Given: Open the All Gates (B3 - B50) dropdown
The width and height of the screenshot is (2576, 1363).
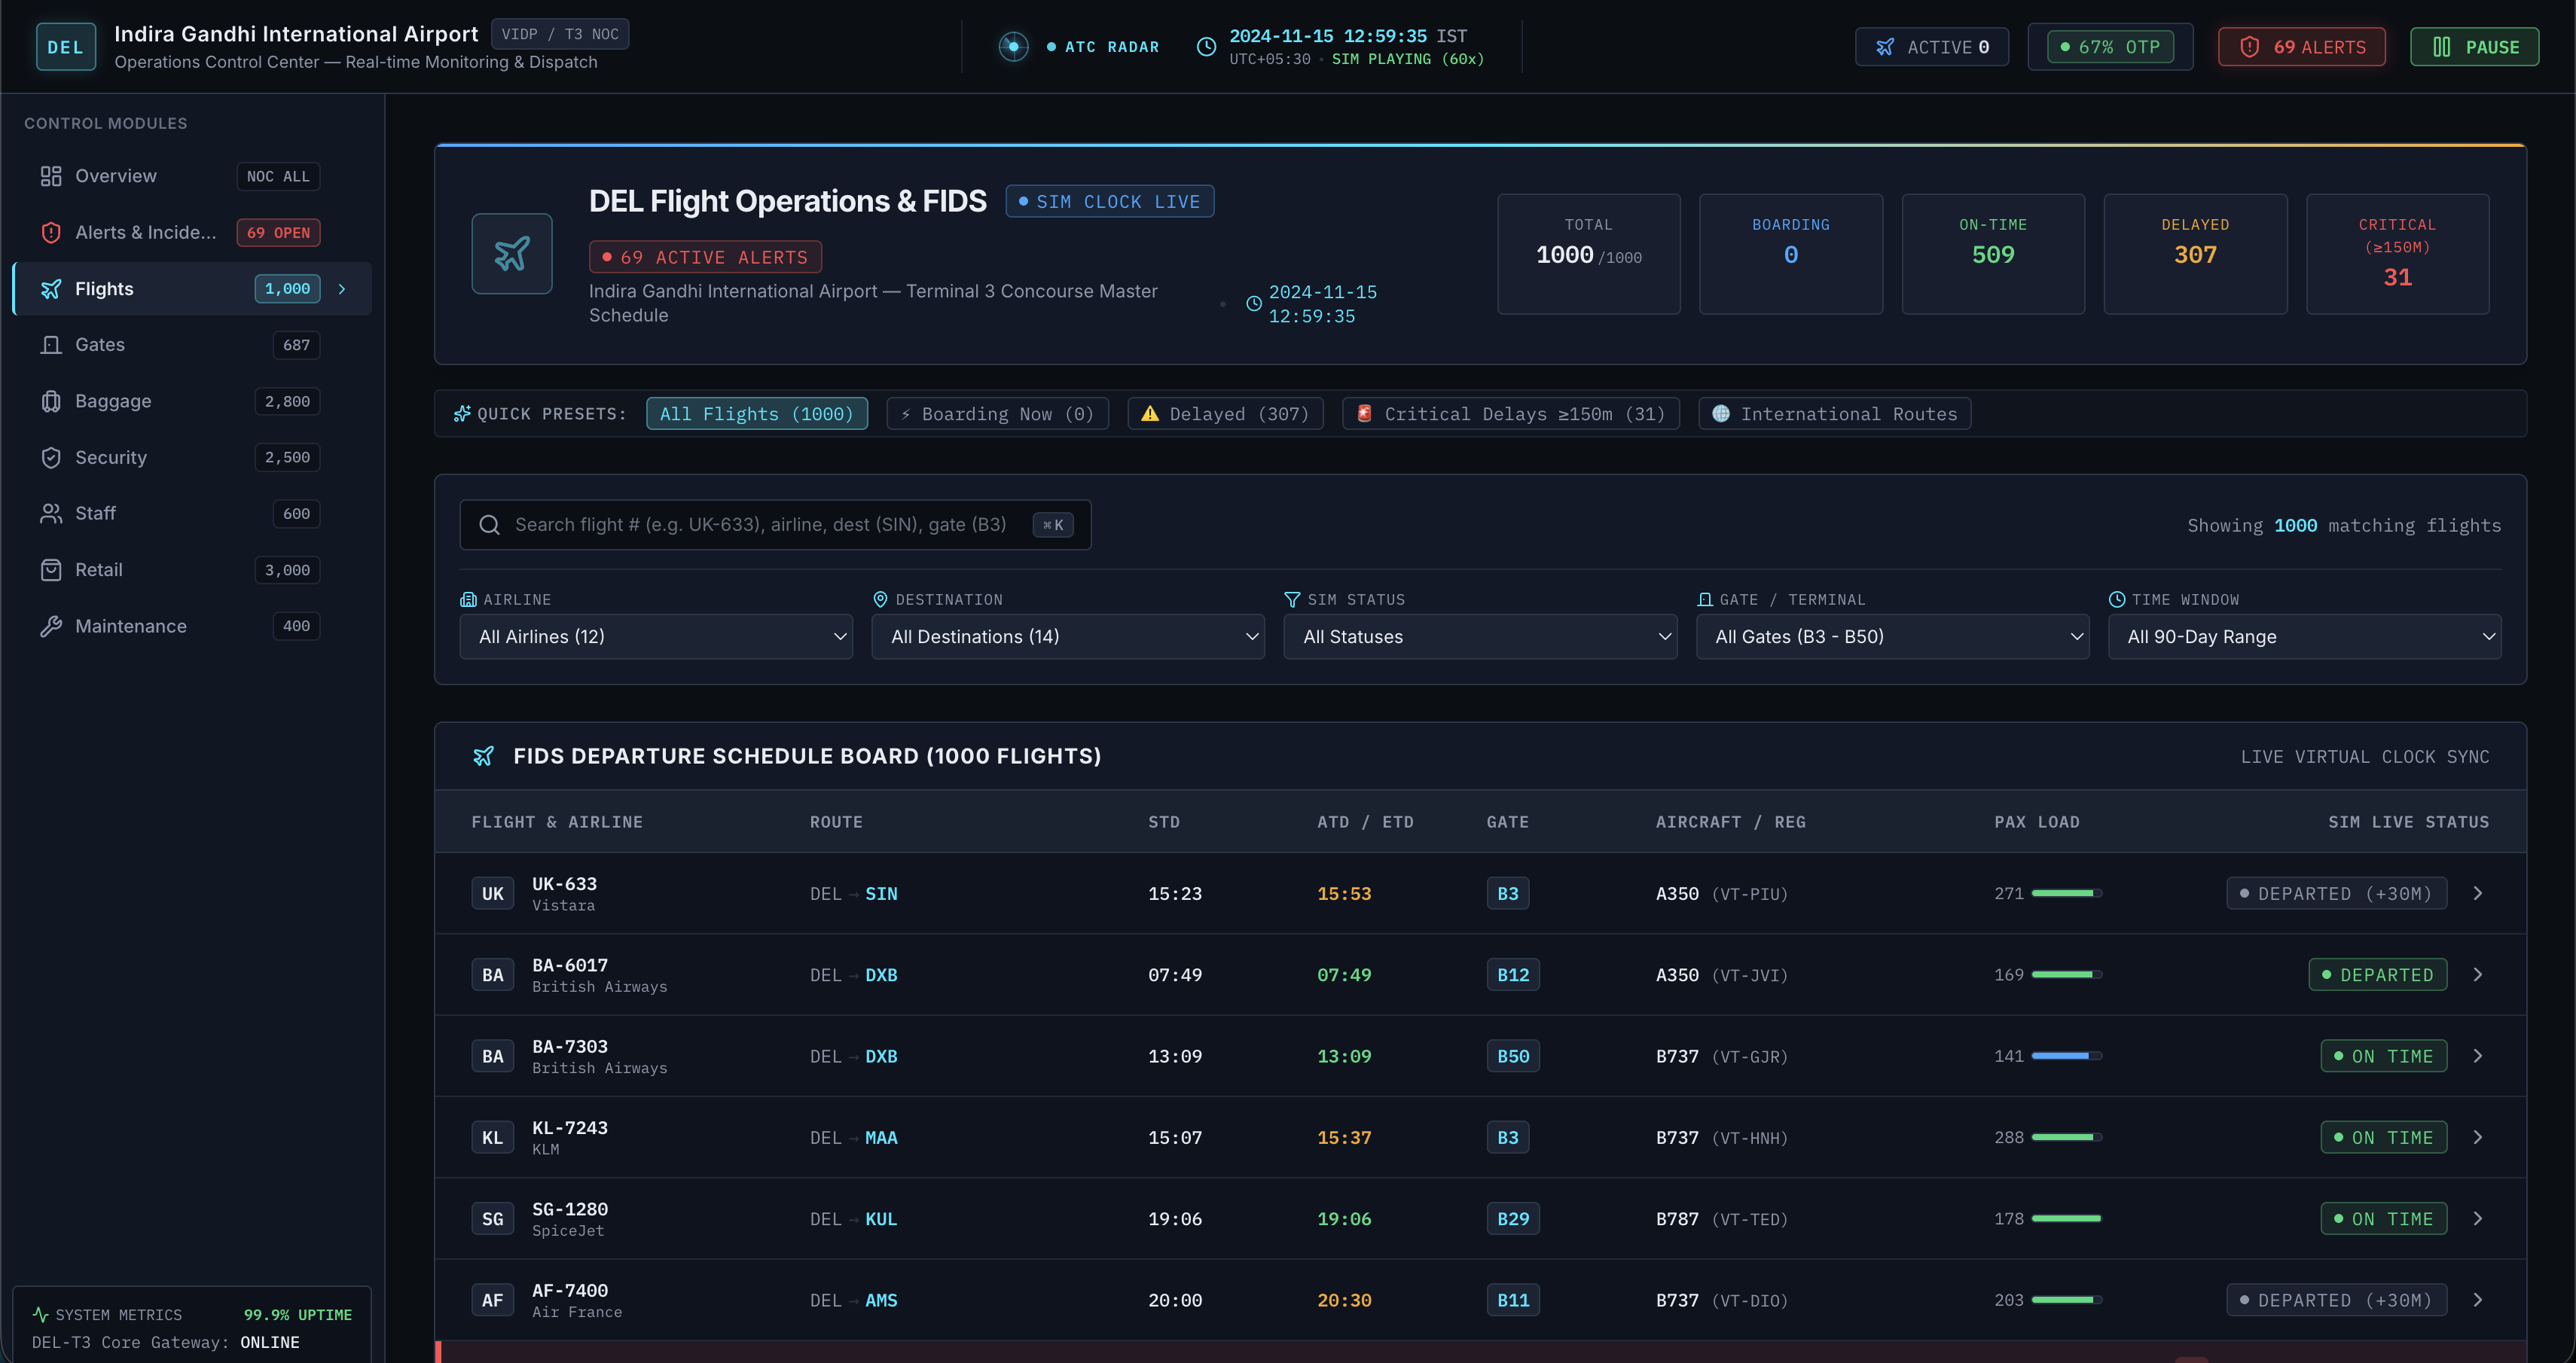Looking at the screenshot, I should (1893, 637).
